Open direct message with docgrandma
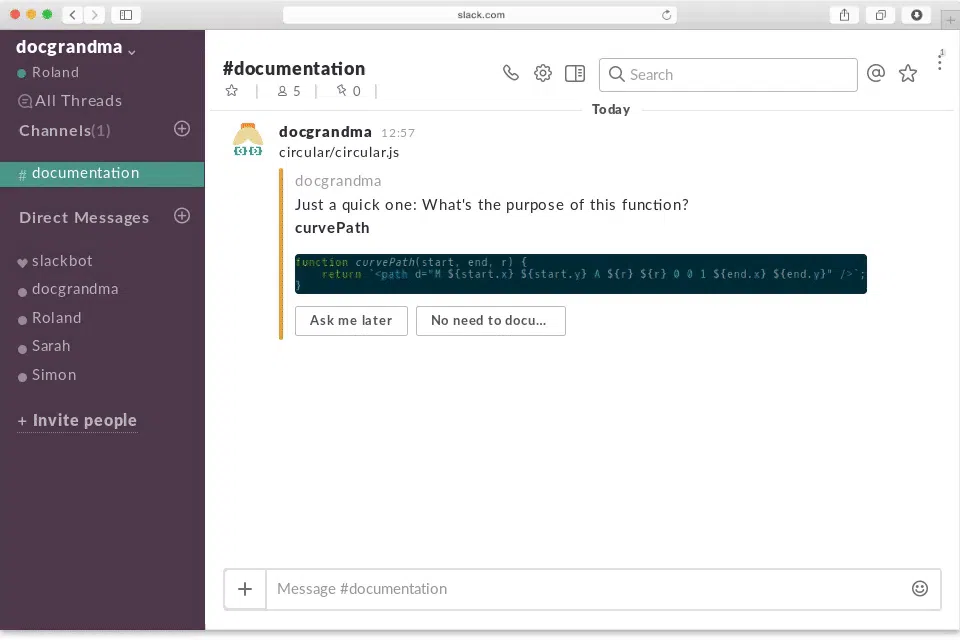The width and height of the screenshot is (960, 640). (x=68, y=289)
